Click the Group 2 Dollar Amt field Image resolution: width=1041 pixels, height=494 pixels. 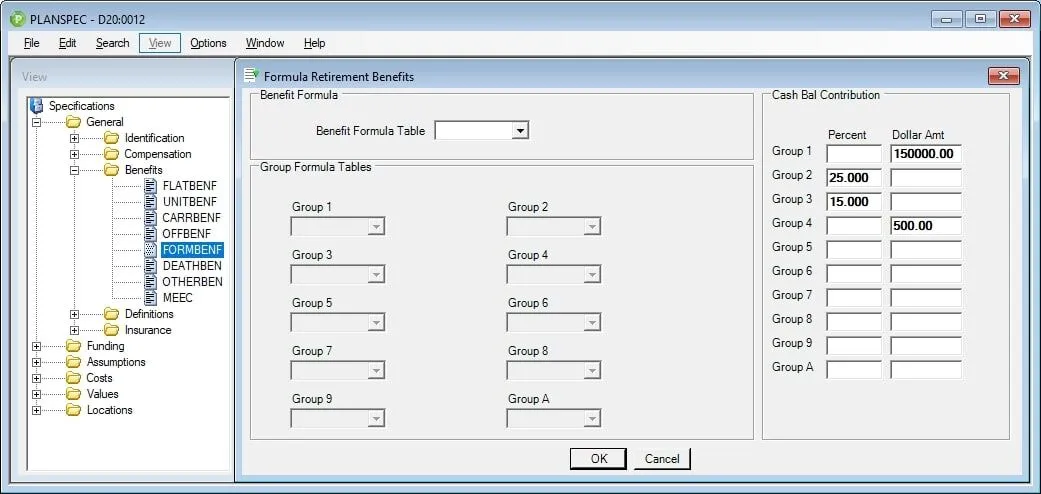coord(925,178)
